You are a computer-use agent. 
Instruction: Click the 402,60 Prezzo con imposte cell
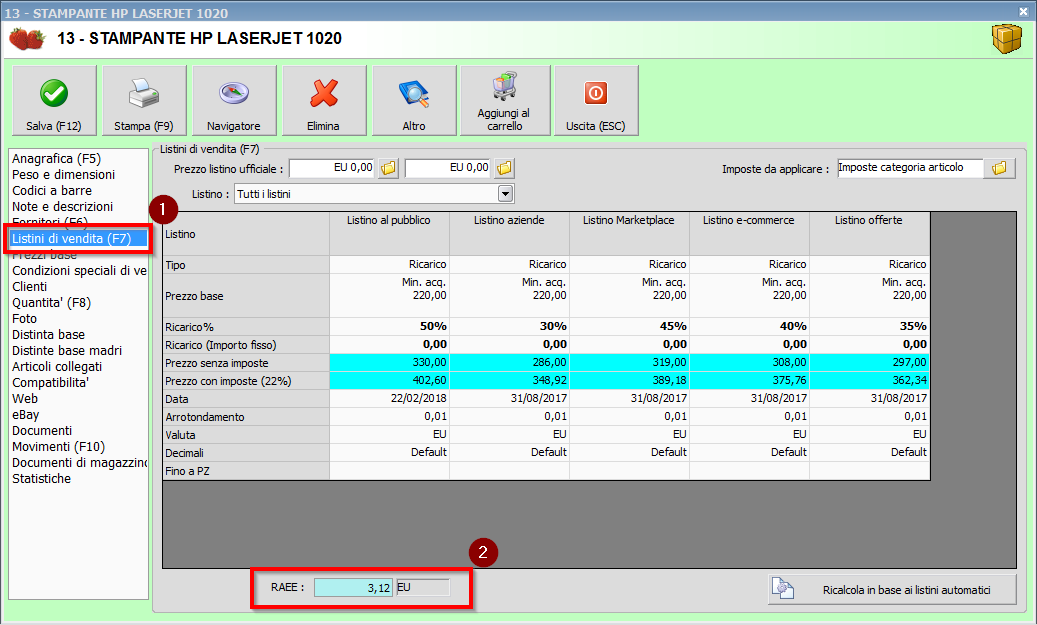[389, 380]
